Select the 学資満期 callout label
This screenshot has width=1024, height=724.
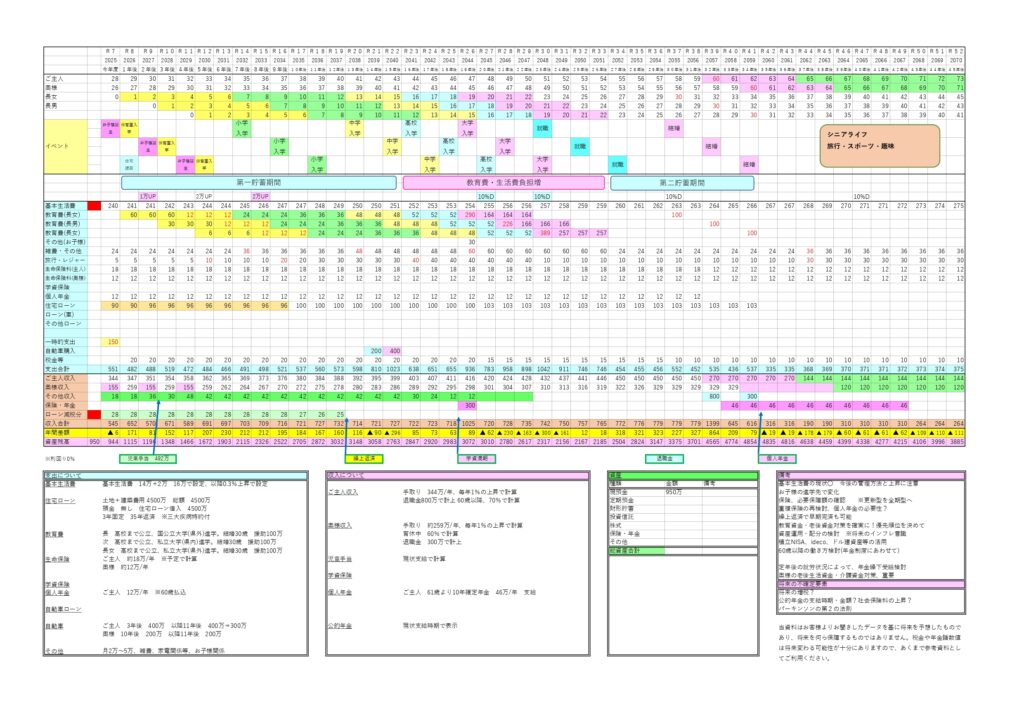tap(475, 459)
